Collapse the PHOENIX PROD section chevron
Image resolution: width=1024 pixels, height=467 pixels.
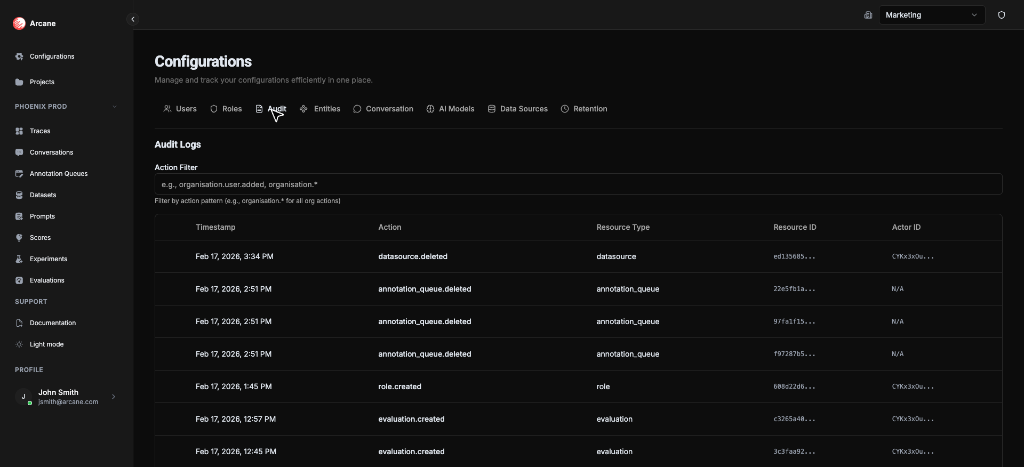[x=115, y=106]
